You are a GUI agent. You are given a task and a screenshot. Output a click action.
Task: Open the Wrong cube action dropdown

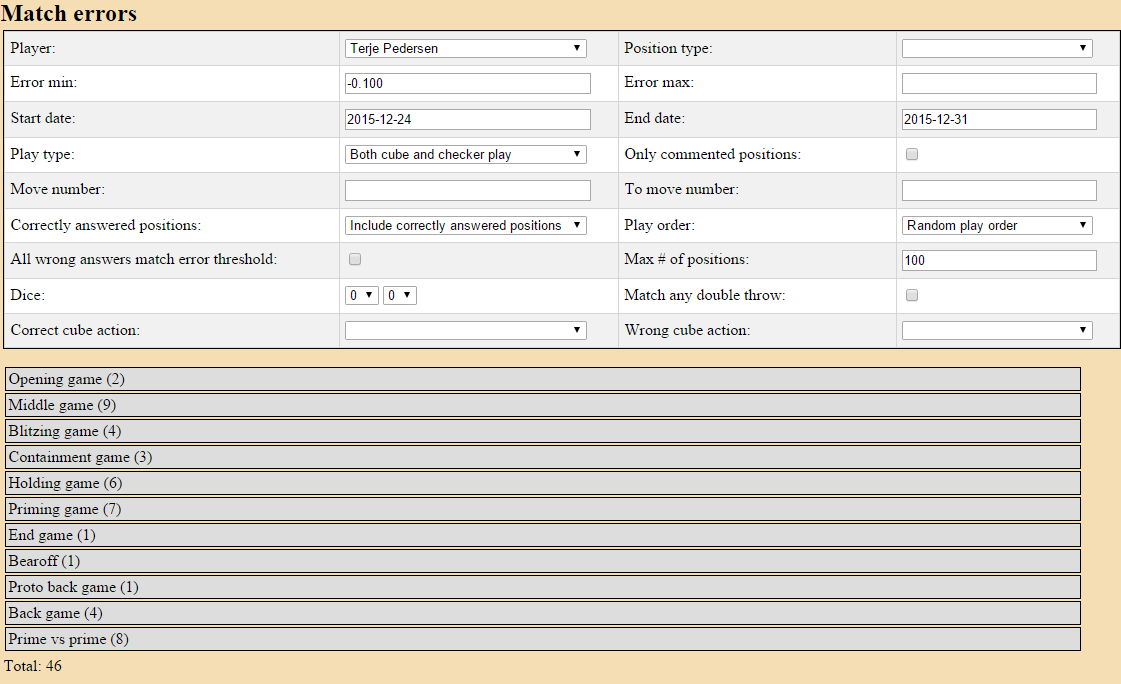(996, 330)
